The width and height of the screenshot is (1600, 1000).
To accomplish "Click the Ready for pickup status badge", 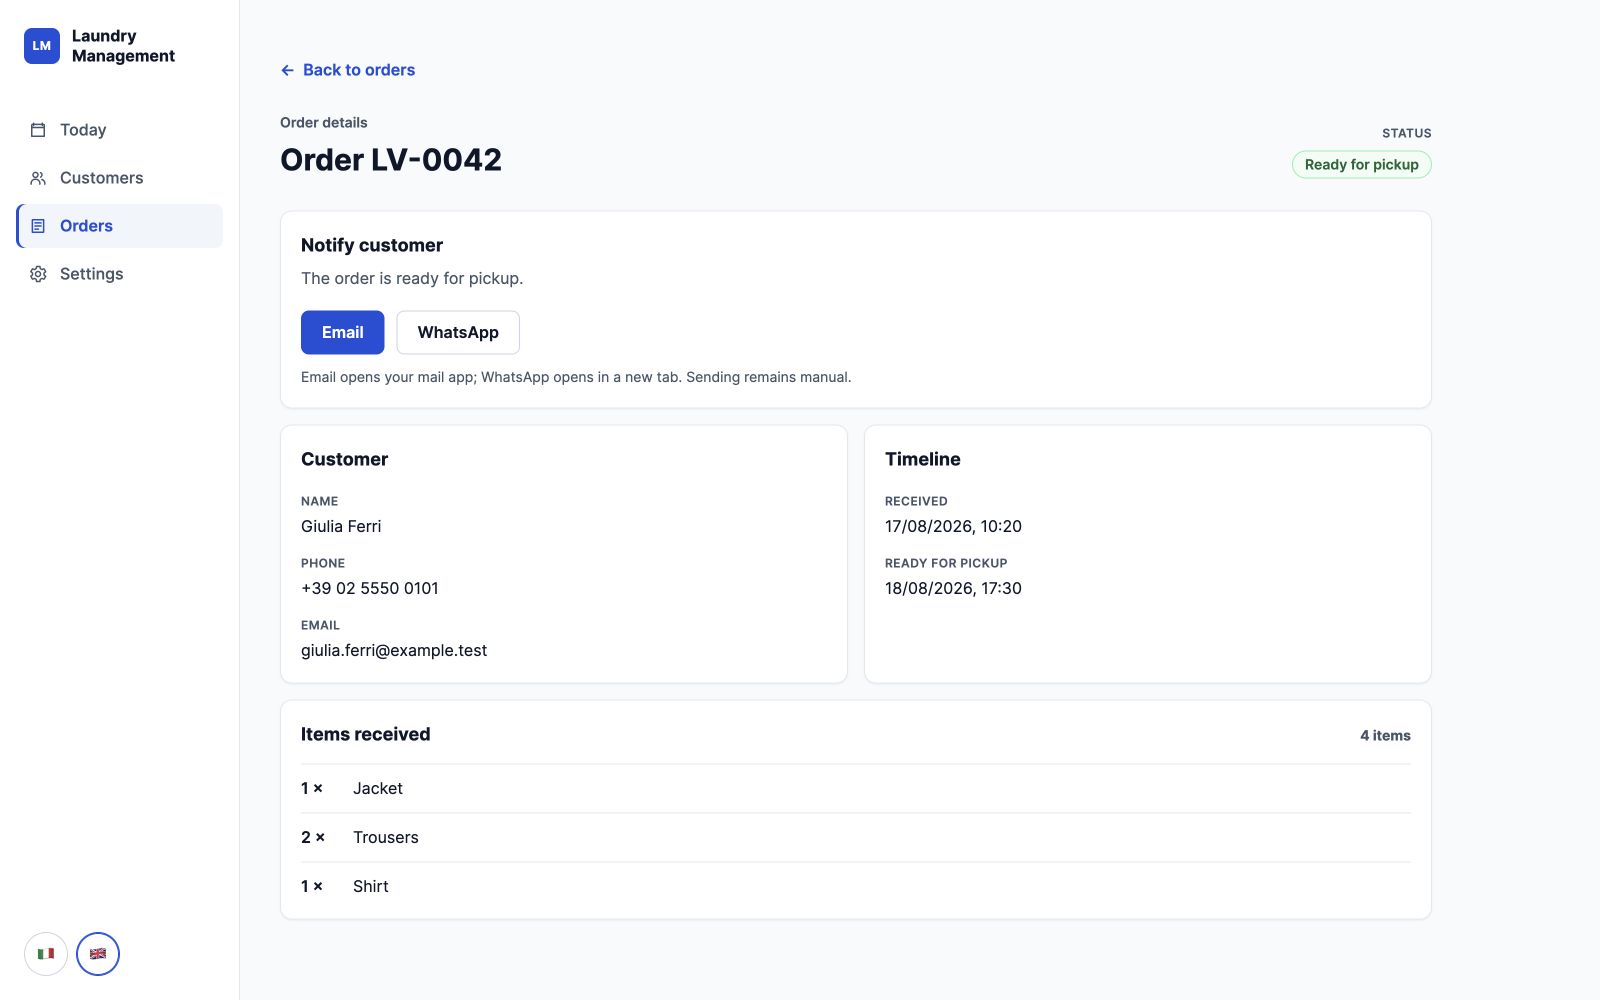I will pyautogui.click(x=1361, y=164).
